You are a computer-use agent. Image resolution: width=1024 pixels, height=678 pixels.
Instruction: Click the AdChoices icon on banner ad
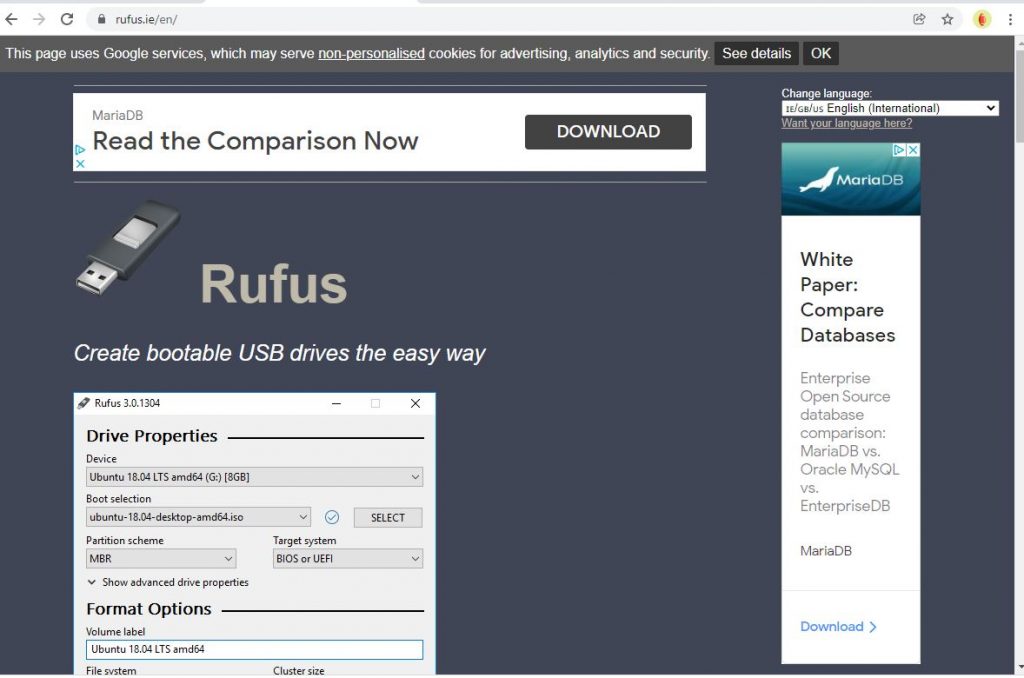click(x=80, y=150)
